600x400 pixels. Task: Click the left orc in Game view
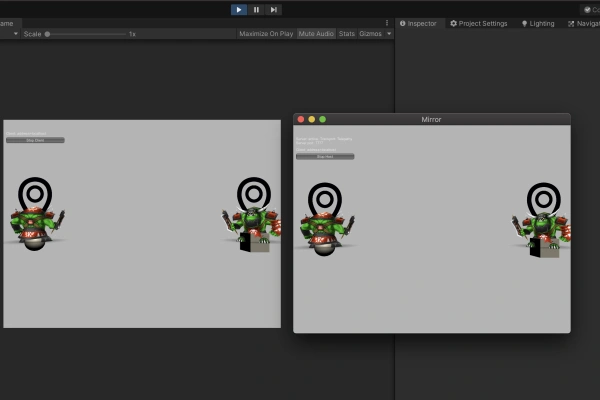click(36, 228)
